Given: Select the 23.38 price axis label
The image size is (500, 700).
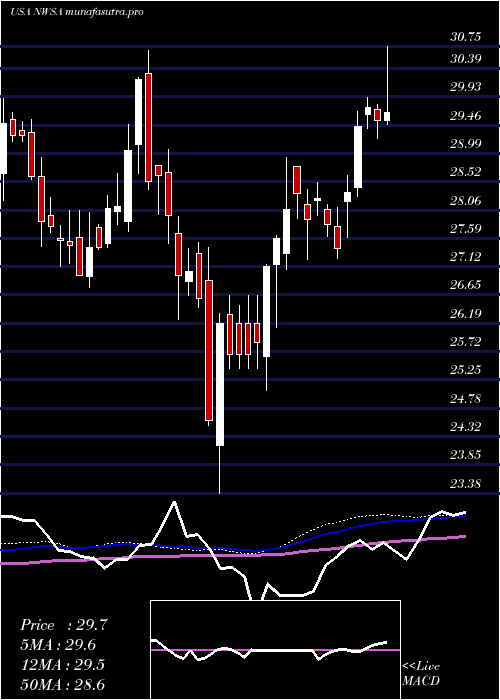Looking at the screenshot, I should [x=466, y=484].
